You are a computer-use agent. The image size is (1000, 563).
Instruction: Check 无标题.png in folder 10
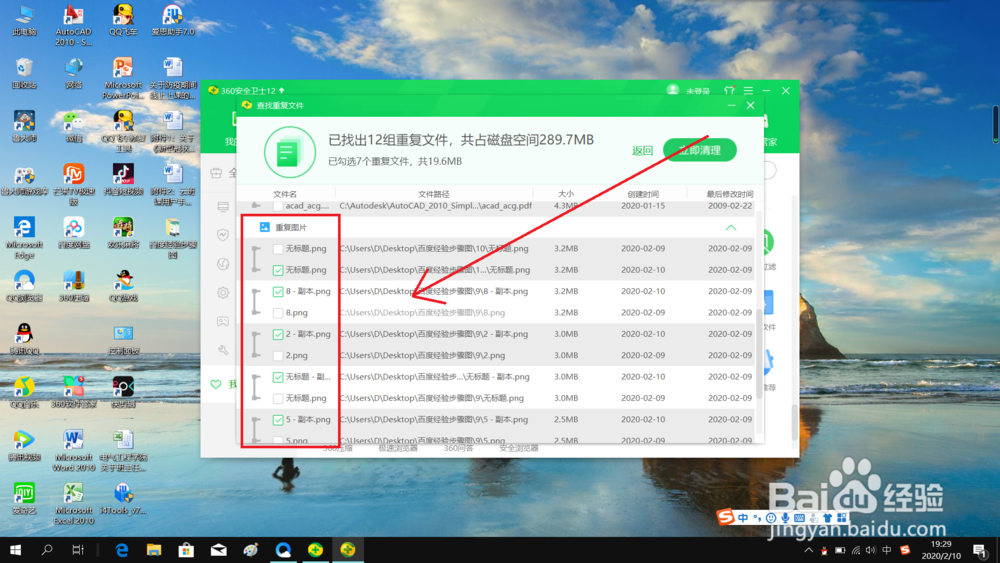(x=277, y=249)
